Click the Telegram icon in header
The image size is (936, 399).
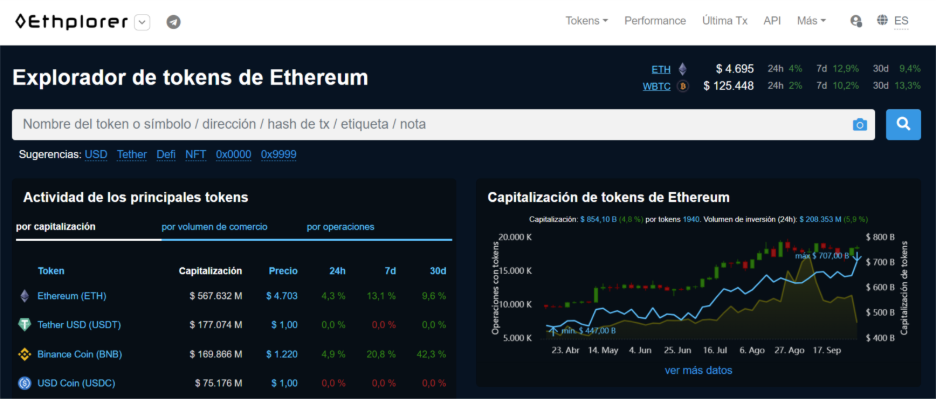point(174,22)
